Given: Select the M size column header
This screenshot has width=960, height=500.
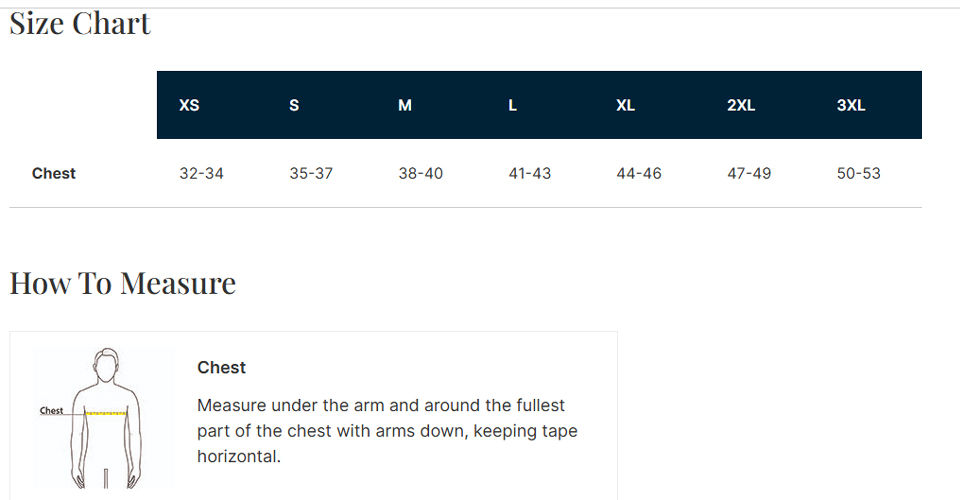Looking at the screenshot, I should click(x=405, y=105).
